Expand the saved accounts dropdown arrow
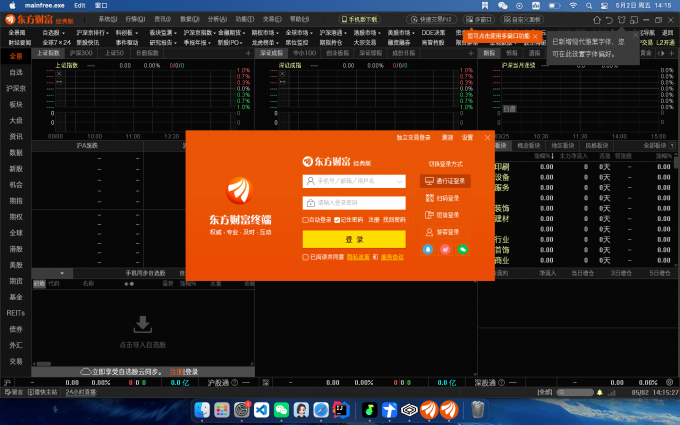Viewport: 680px width, 425px height. [399, 181]
